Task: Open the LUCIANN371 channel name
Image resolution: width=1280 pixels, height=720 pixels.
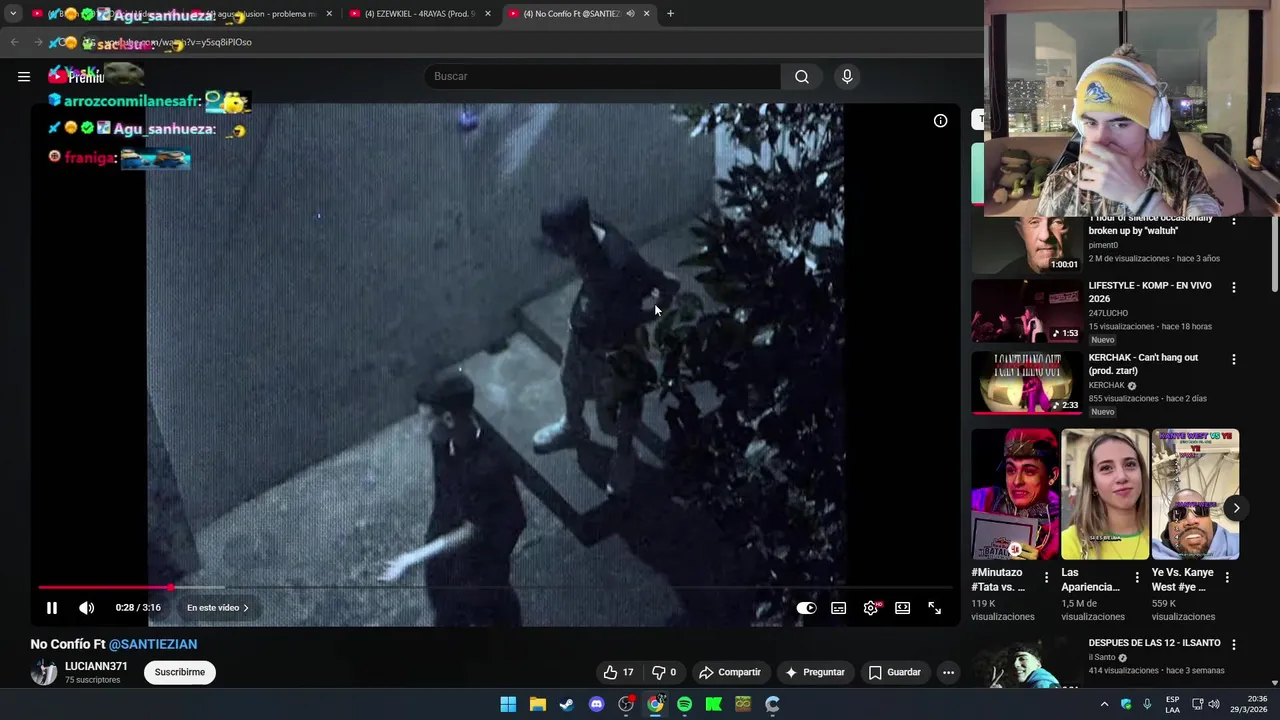Action: click(x=96, y=666)
